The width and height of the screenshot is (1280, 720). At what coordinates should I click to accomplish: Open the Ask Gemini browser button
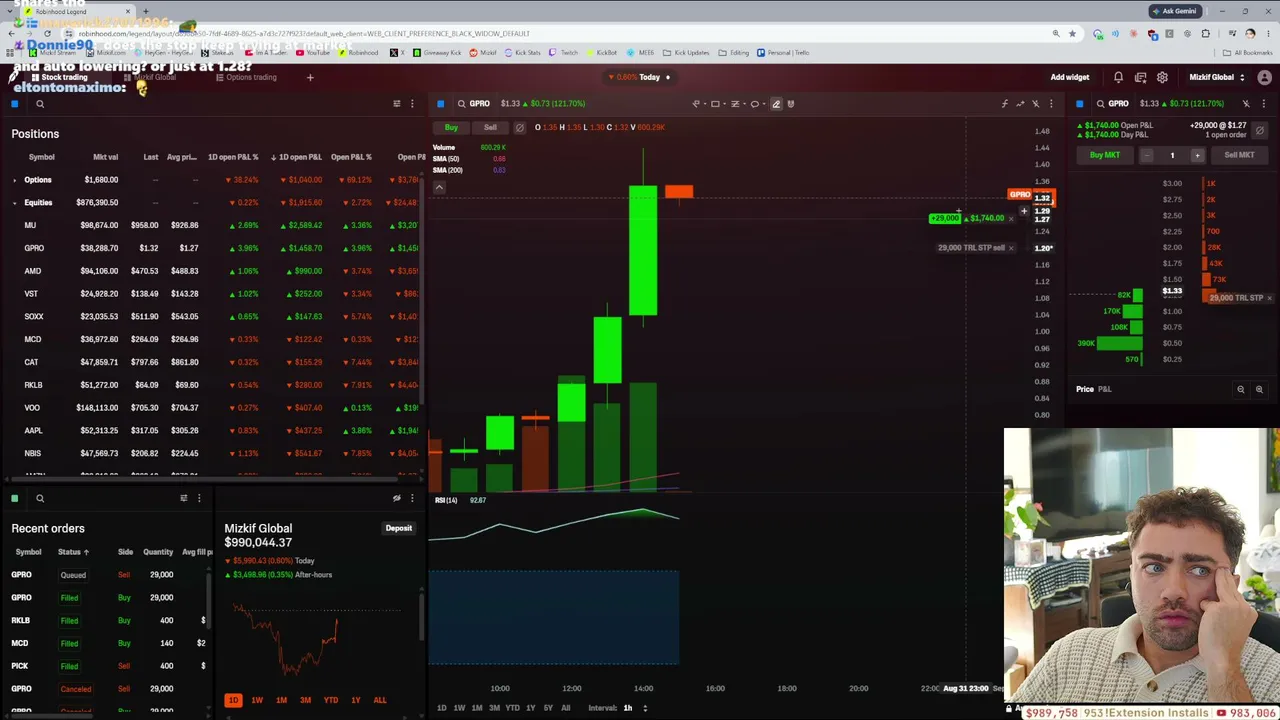(x=1174, y=11)
